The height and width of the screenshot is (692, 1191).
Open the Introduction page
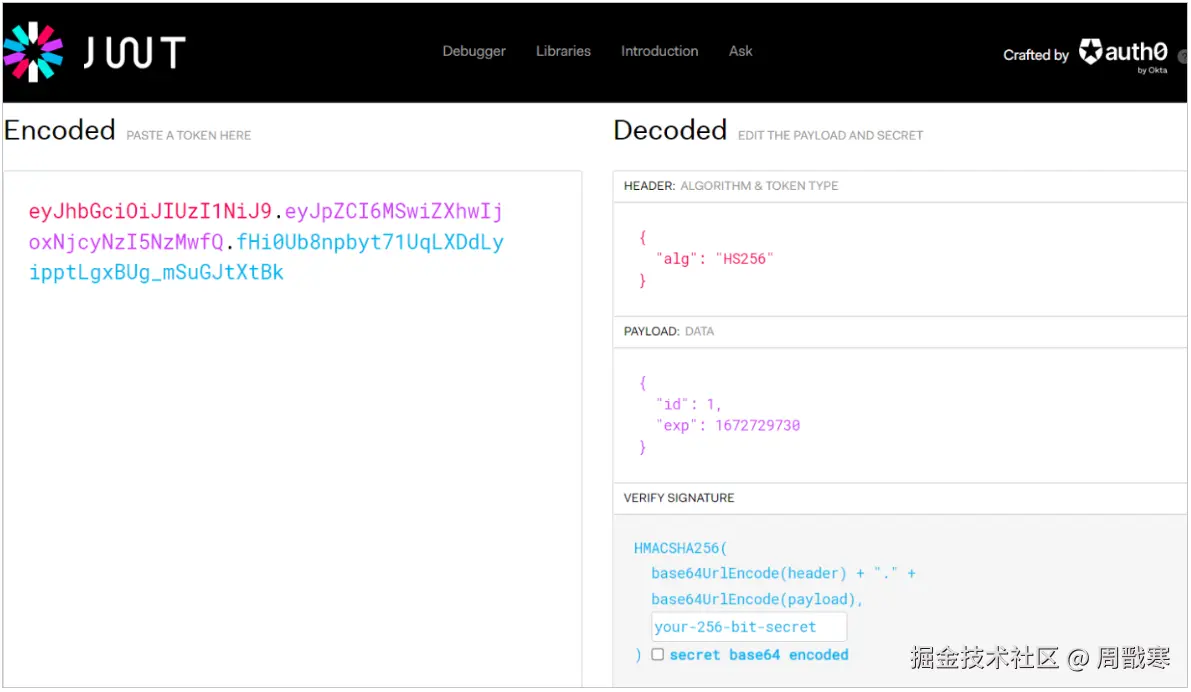(x=659, y=51)
